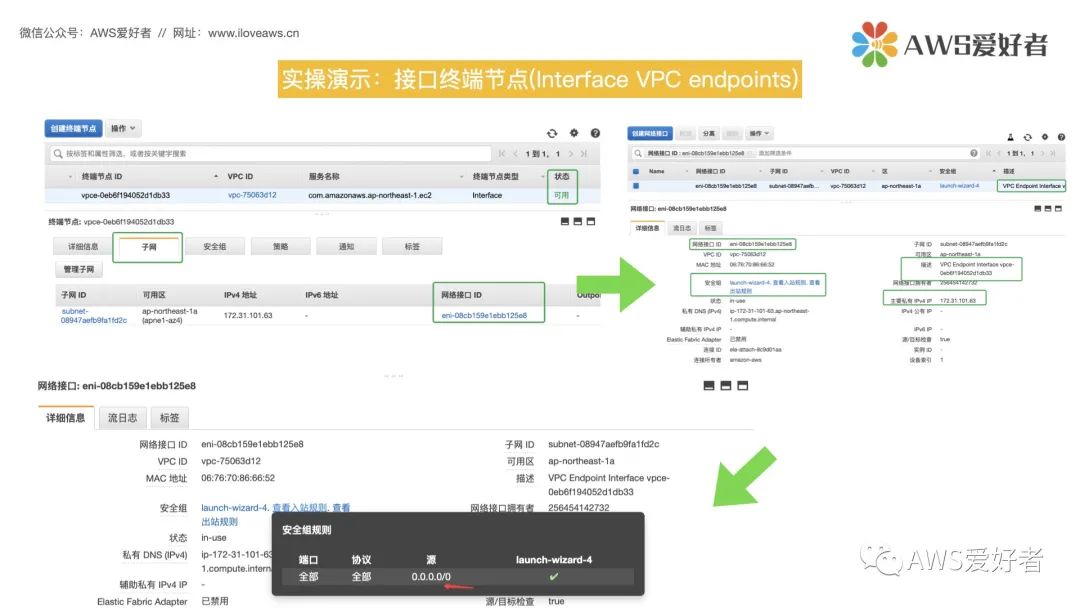Open the 标签 tab in the endpoint panel
This screenshot has height=608, width=1080.
tap(412, 247)
